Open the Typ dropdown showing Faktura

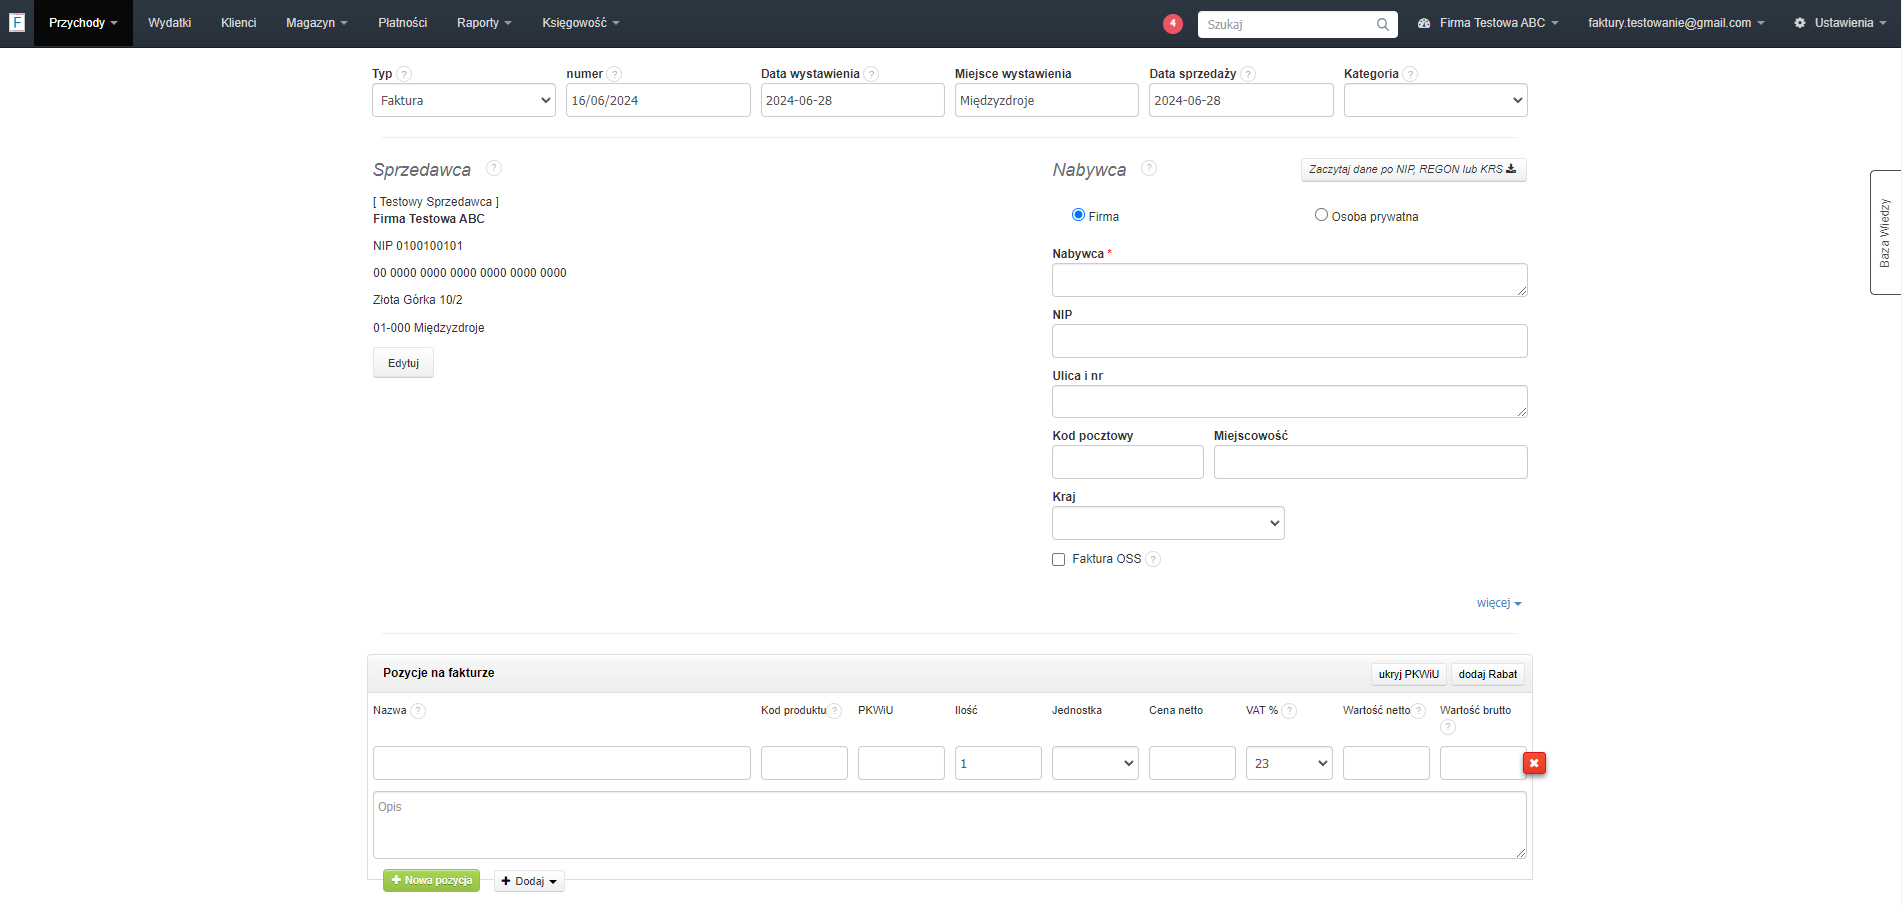click(x=464, y=100)
